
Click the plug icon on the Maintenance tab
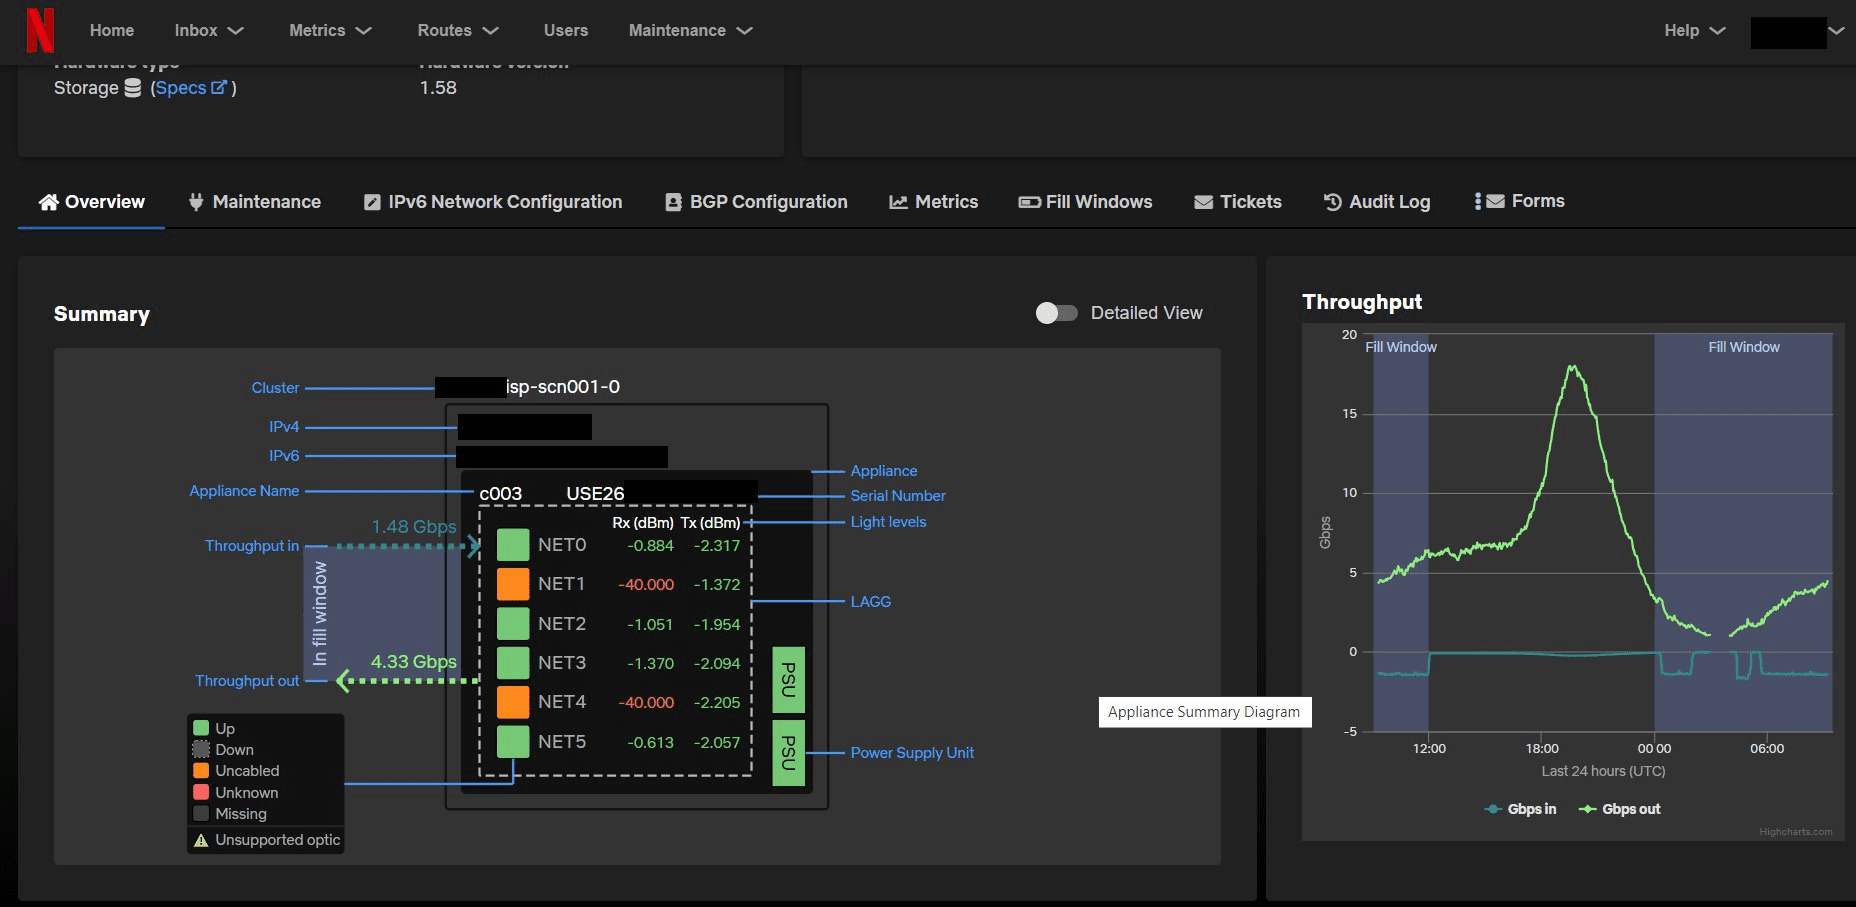196,202
